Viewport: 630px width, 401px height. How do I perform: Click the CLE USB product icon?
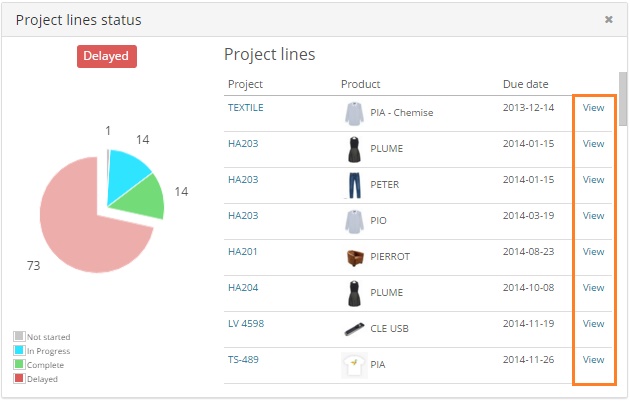[x=353, y=329]
